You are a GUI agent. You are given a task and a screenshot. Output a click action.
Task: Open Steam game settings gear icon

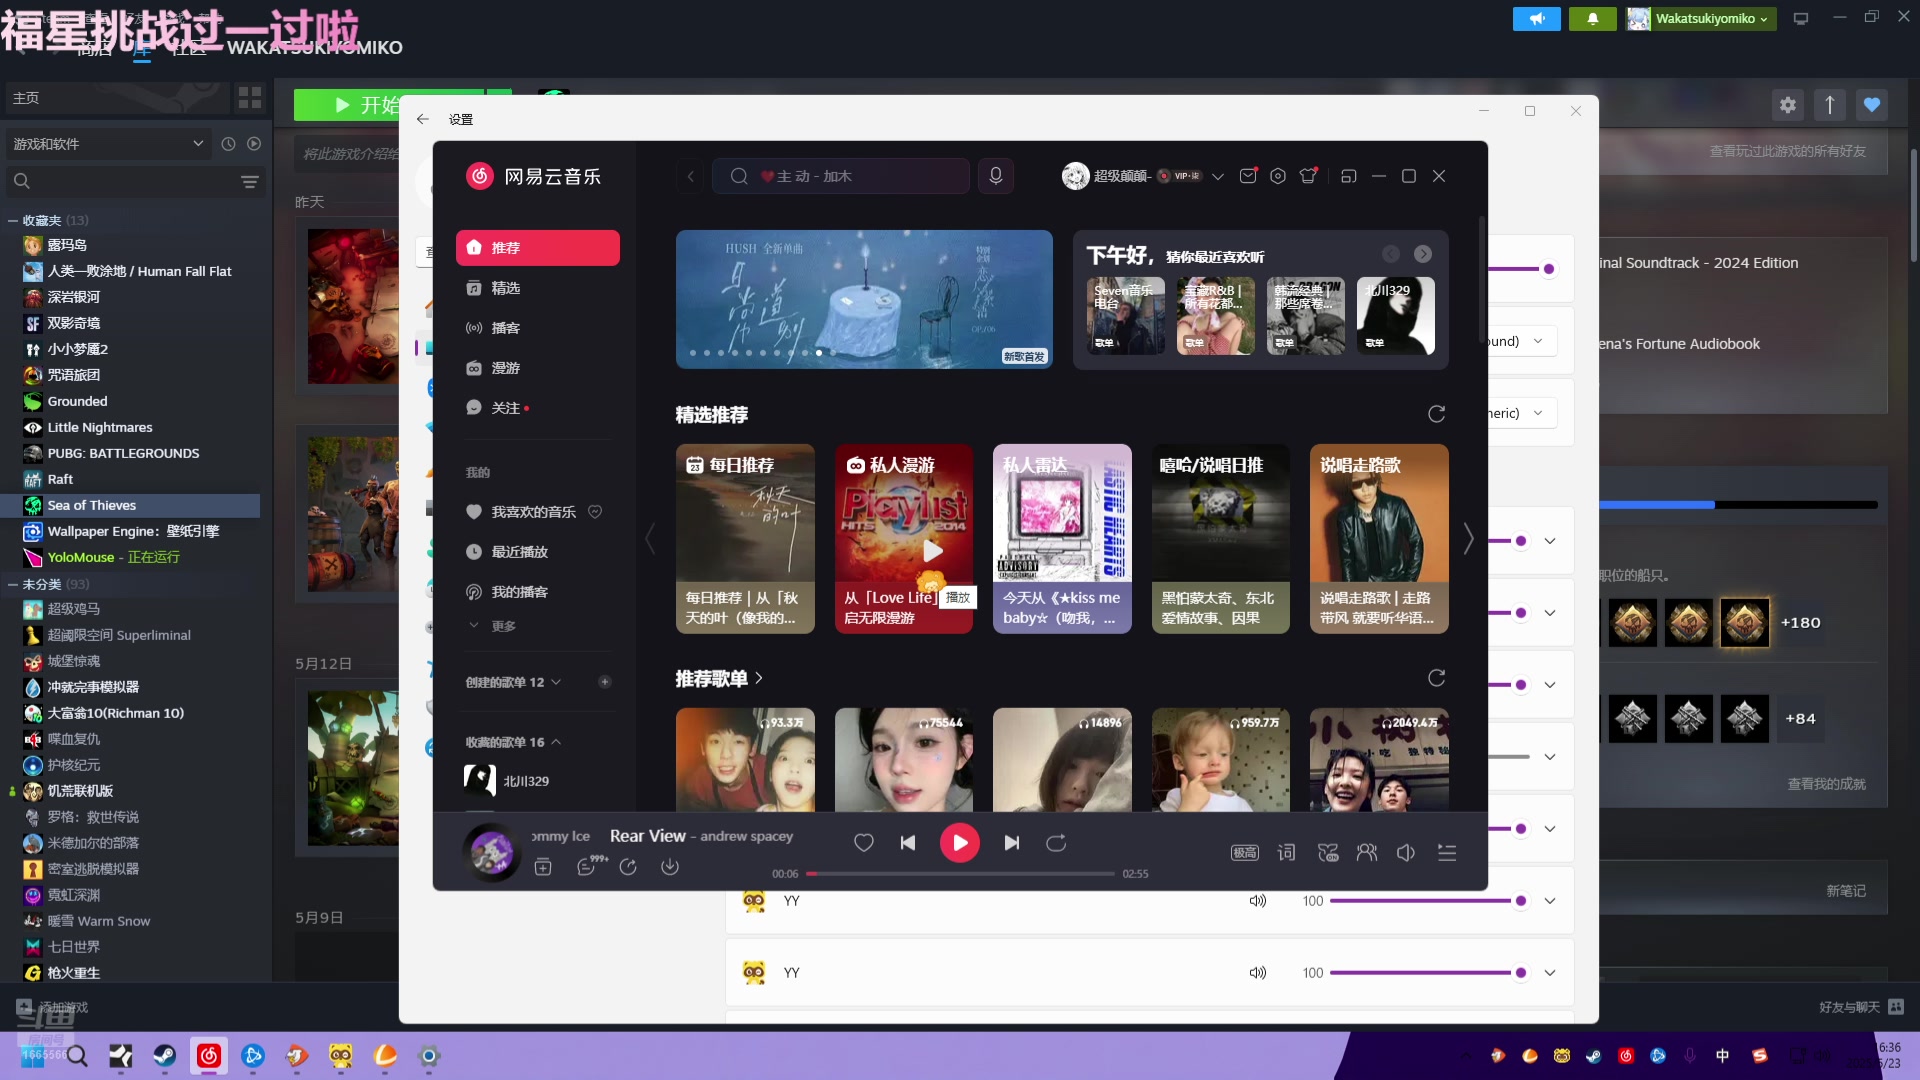tap(1788, 104)
